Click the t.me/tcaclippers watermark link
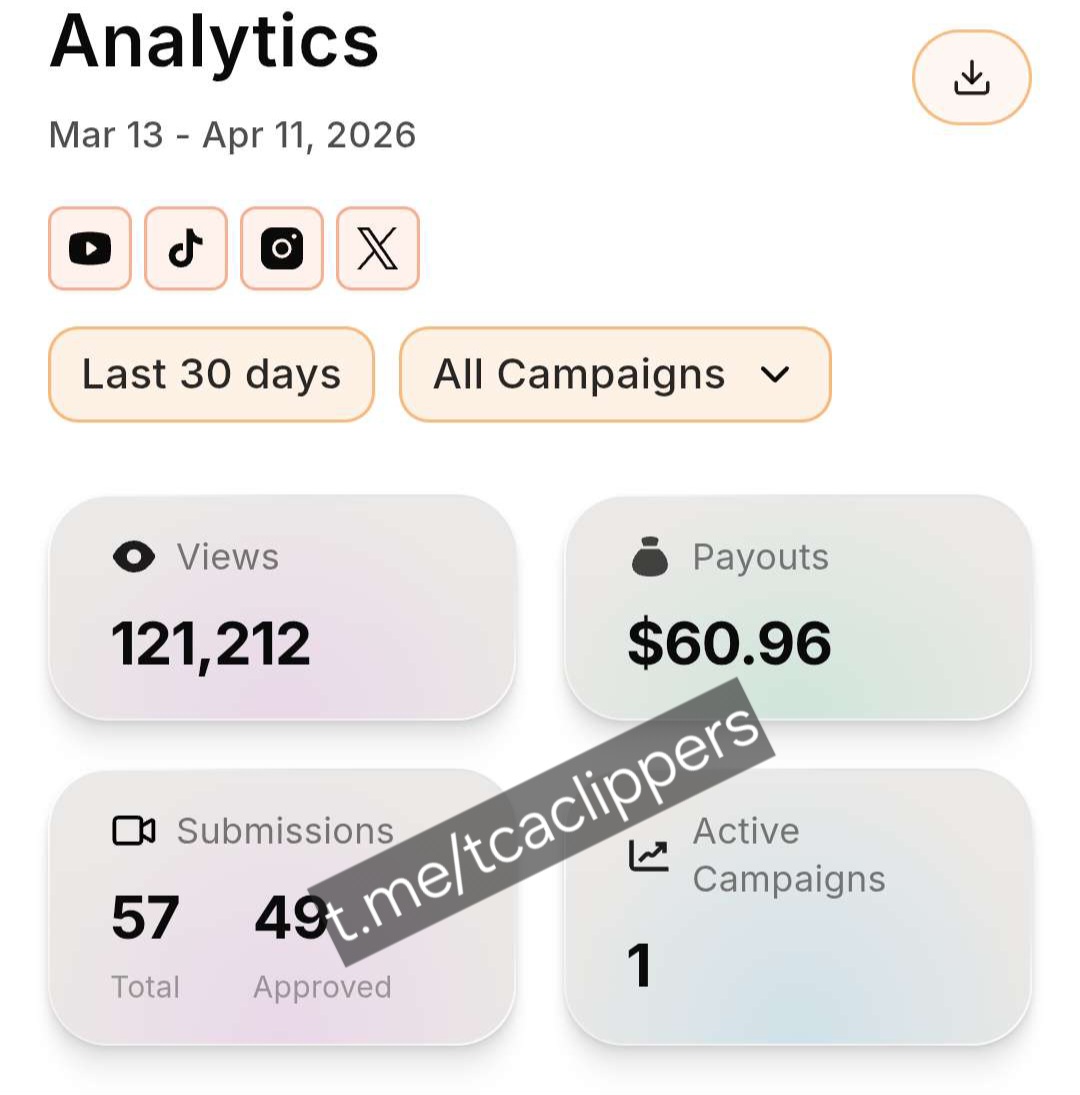Image resolution: width=1080 pixels, height=1095 pixels. [542, 822]
